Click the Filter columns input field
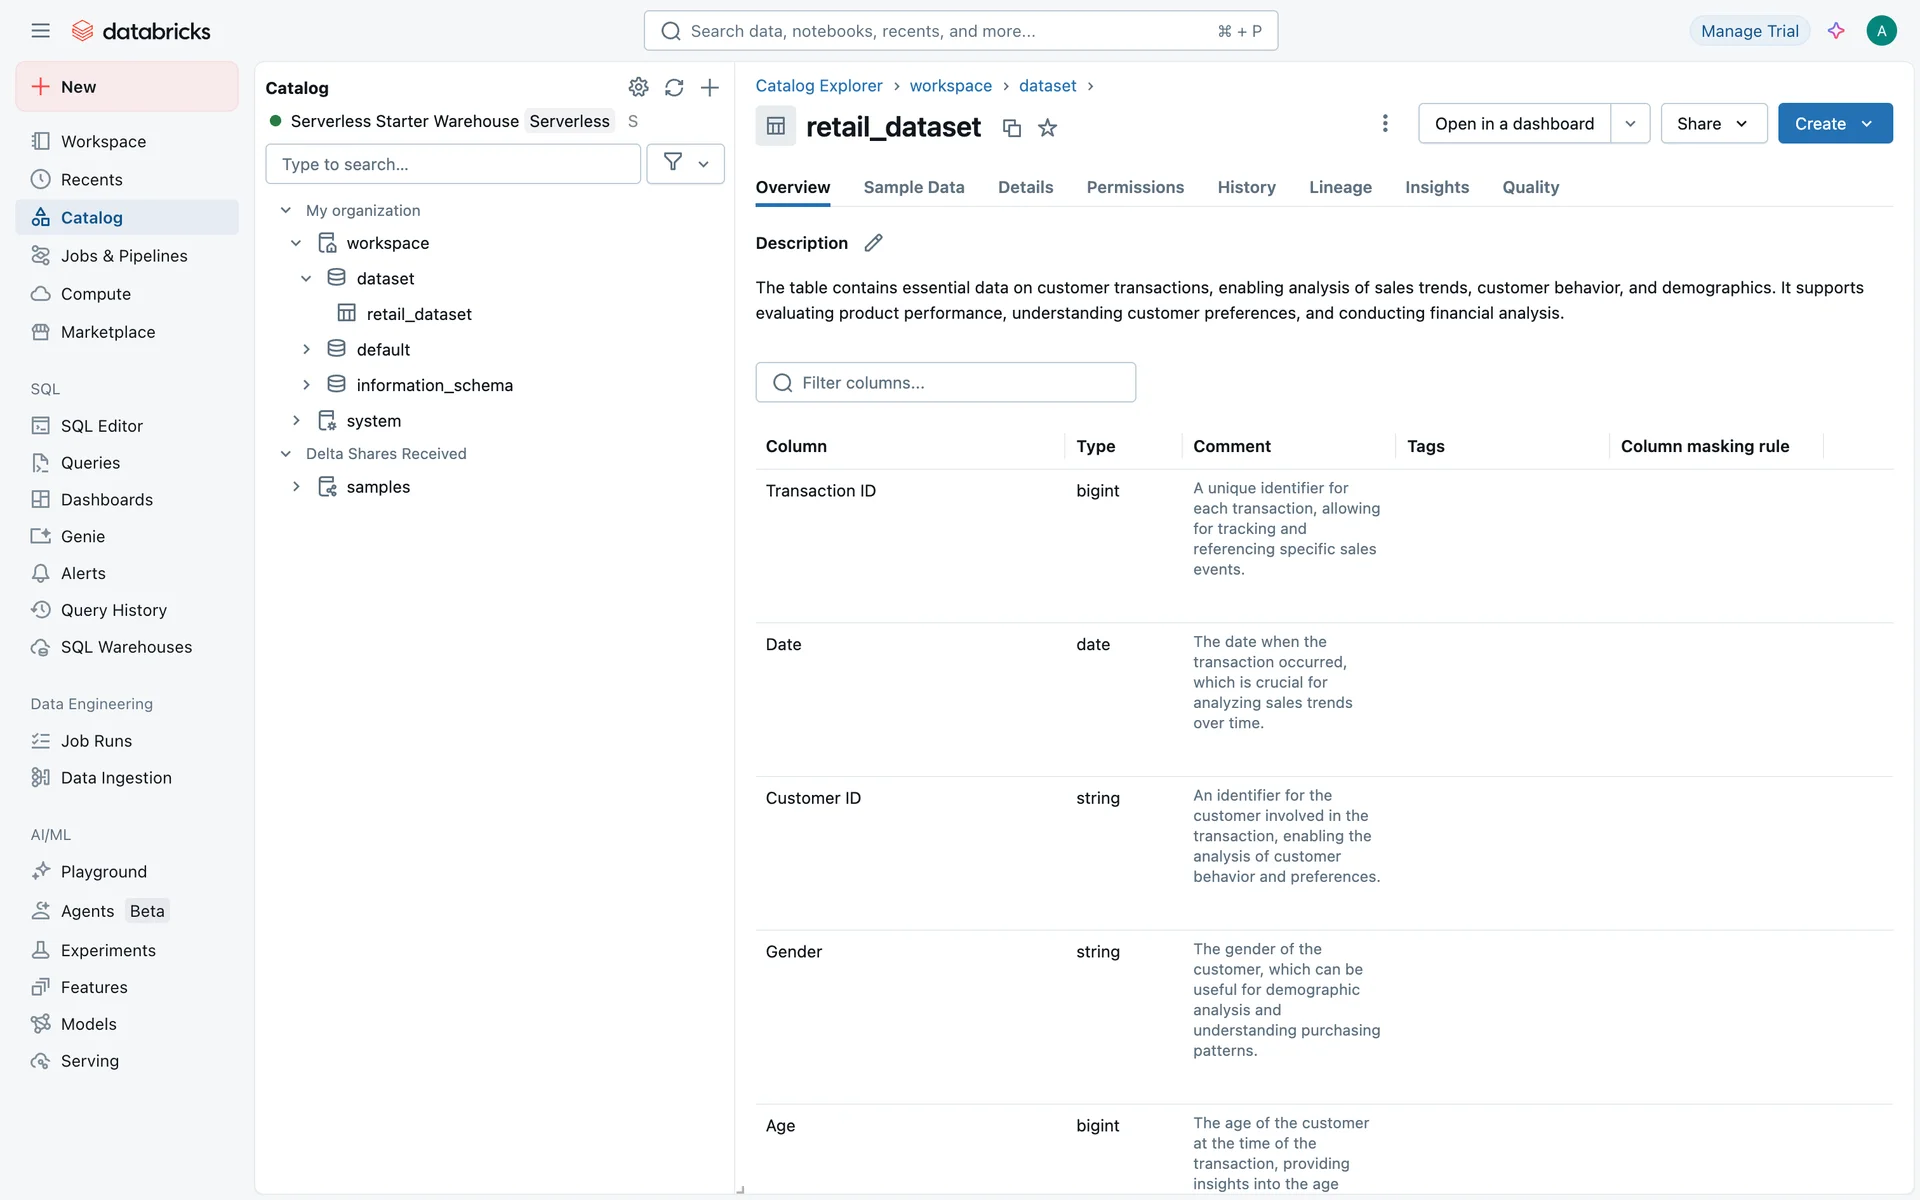The width and height of the screenshot is (1920, 1200). pos(946,383)
